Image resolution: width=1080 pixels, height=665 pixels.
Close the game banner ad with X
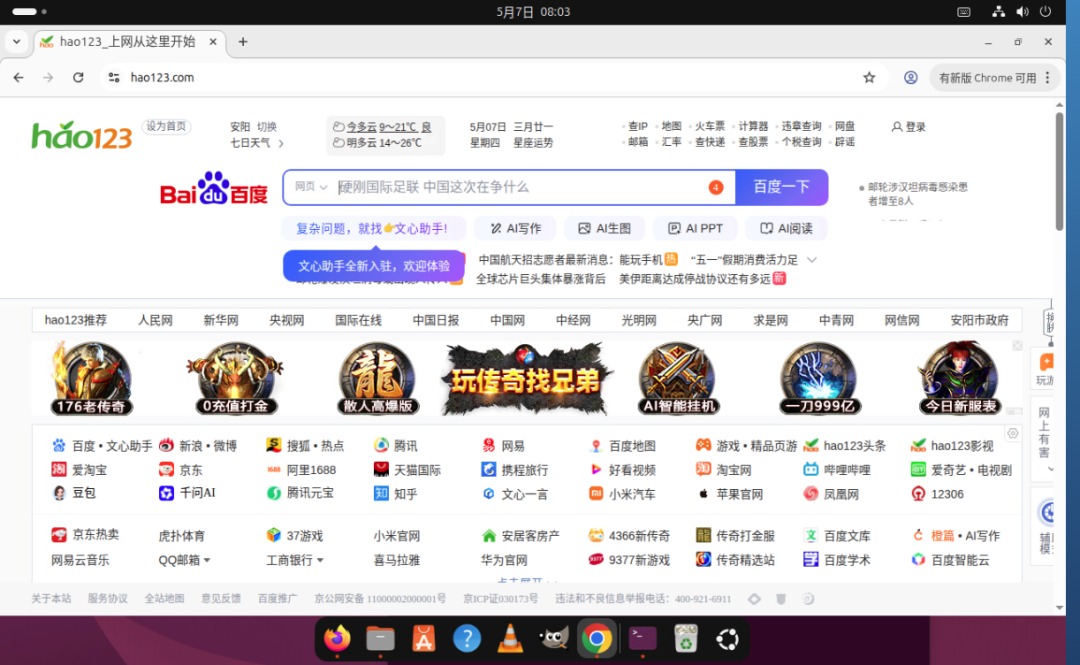(1017, 346)
